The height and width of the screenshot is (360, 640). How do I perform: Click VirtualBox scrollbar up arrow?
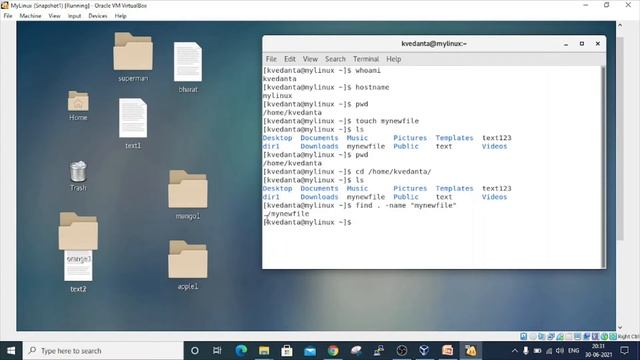click(x=620, y=25)
